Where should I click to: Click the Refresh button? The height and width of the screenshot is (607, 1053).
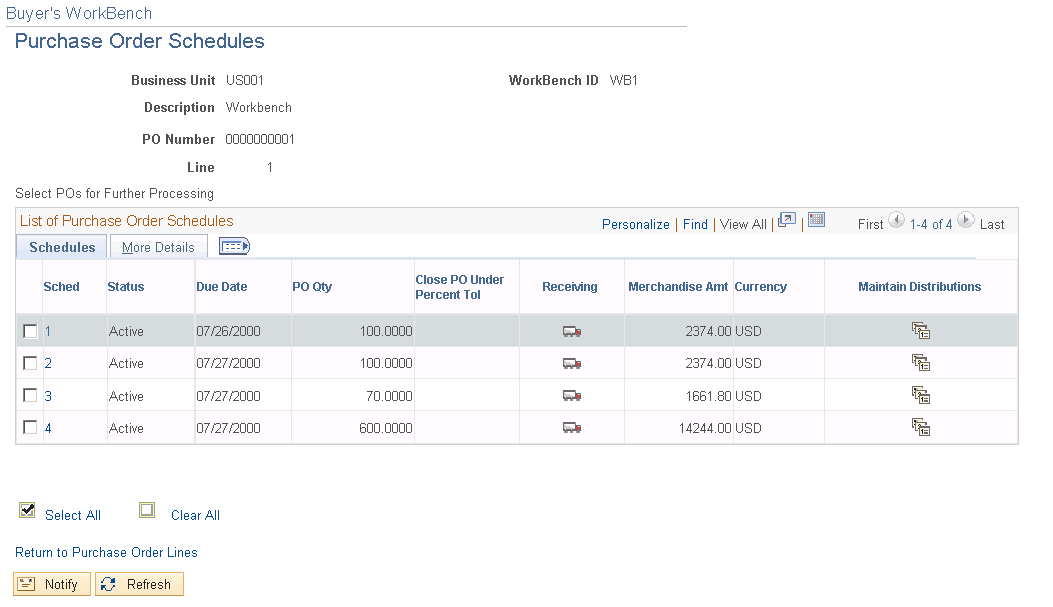pos(139,584)
